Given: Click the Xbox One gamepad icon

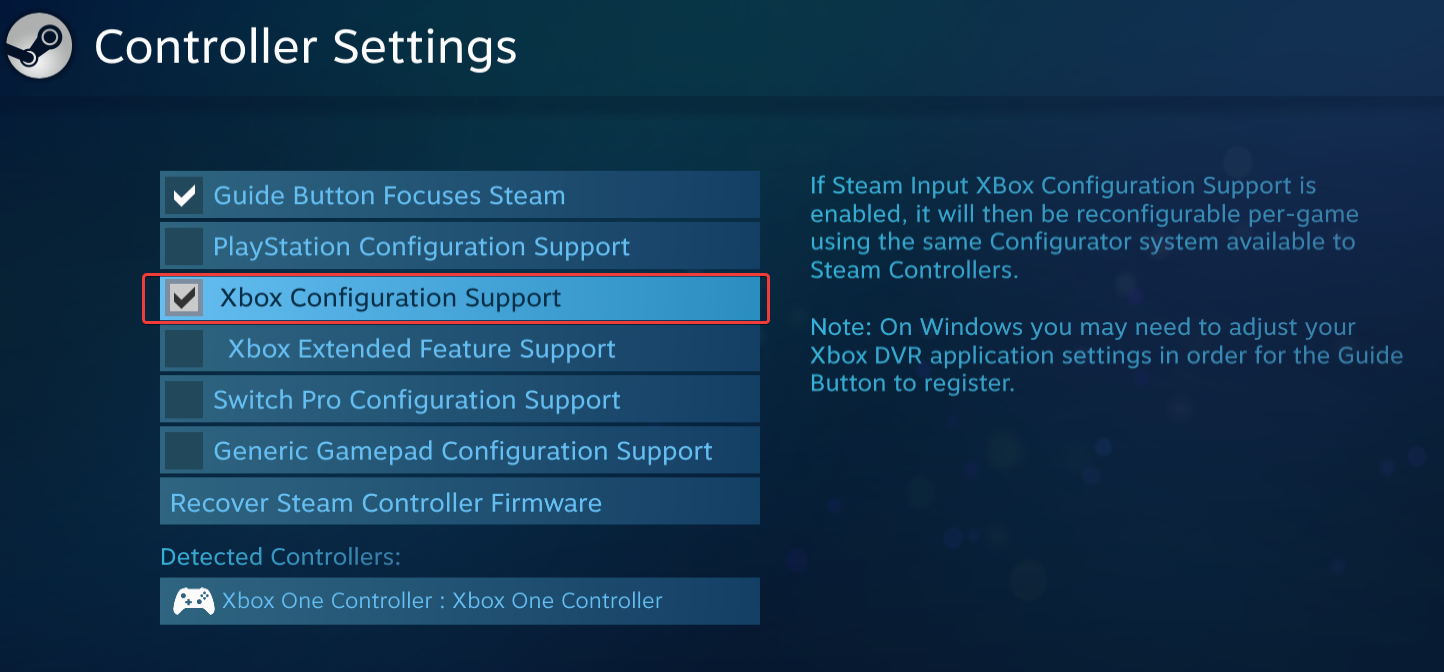Looking at the screenshot, I should [x=193, y=601].
